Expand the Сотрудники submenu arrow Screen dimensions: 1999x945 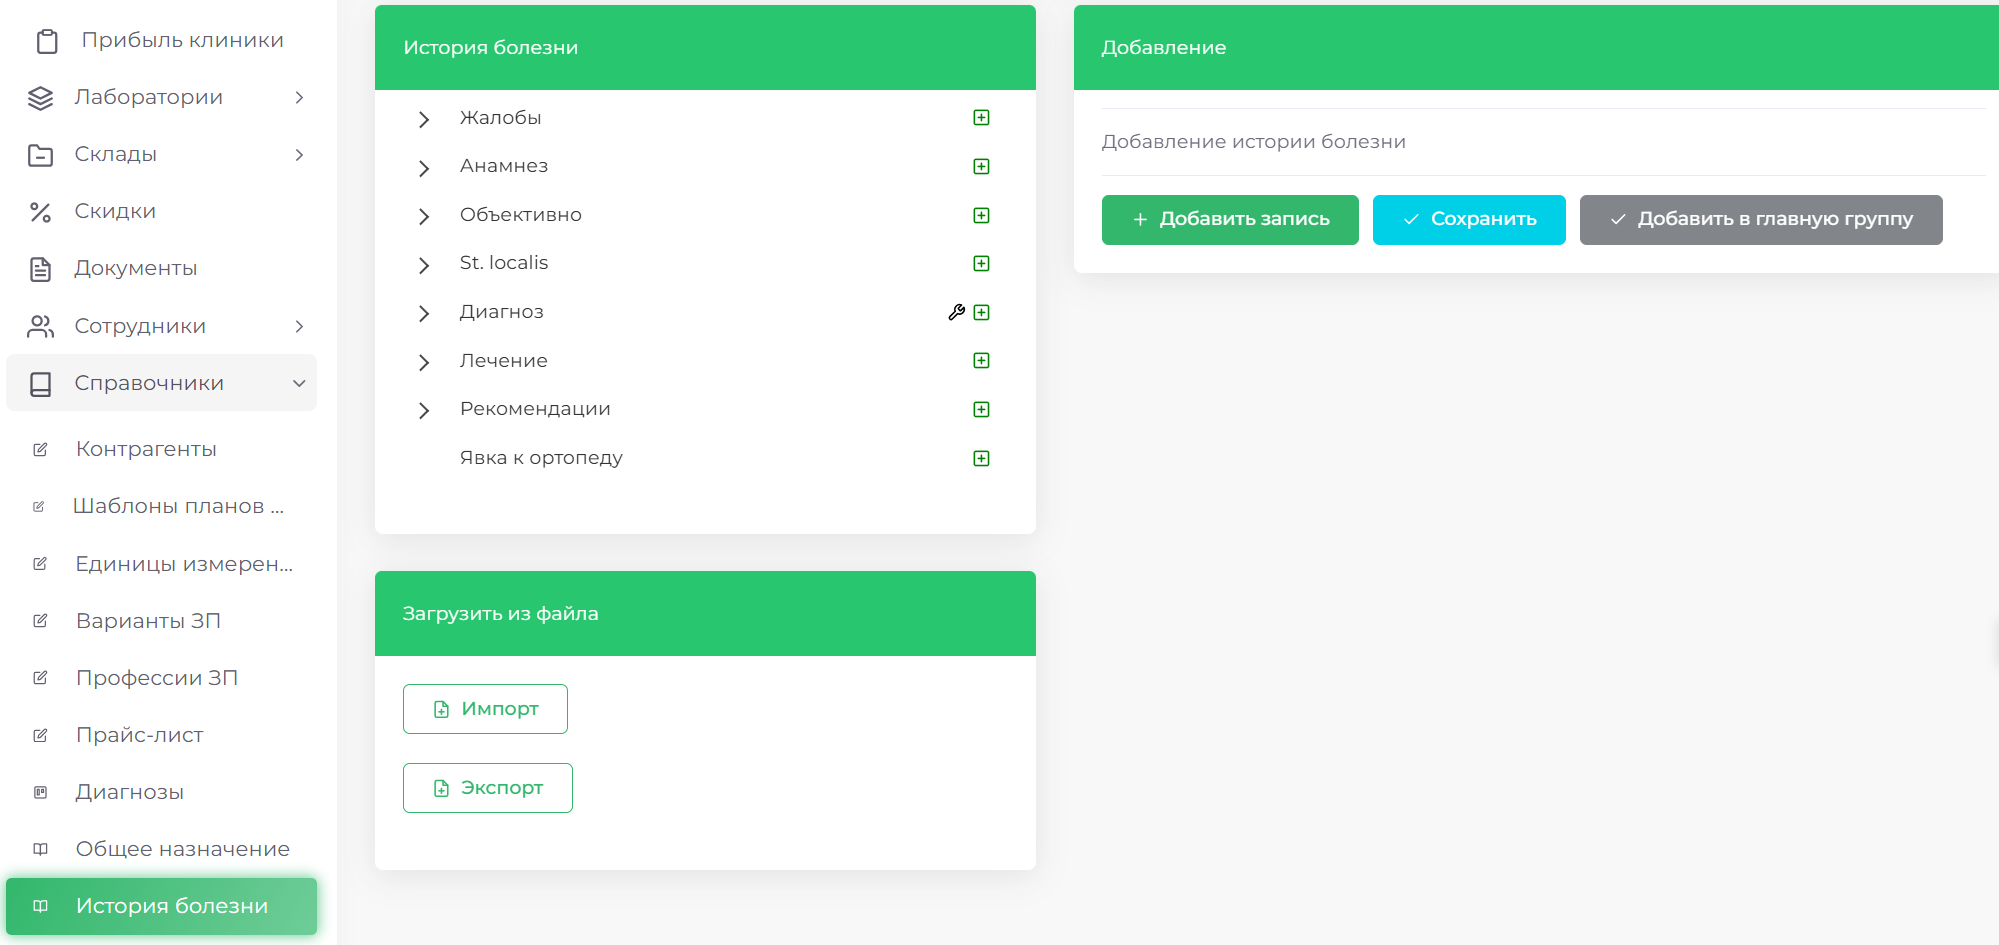pos(299,326)
